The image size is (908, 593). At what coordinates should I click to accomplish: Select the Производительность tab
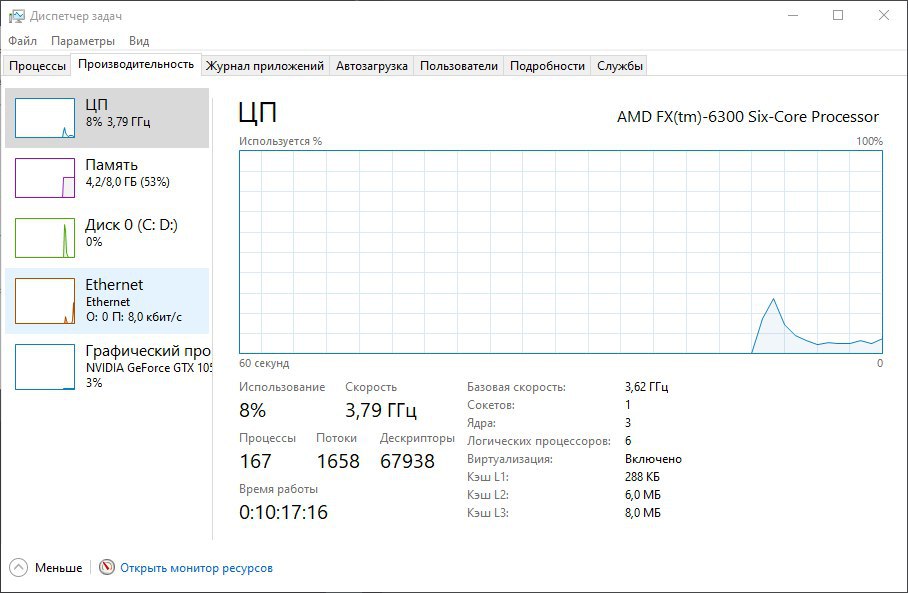click(x=136, y=64)
